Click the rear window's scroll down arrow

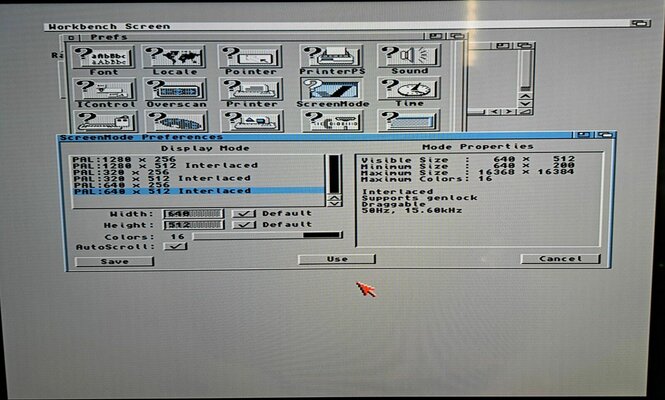pyautogui.click(x=525, y=104)
